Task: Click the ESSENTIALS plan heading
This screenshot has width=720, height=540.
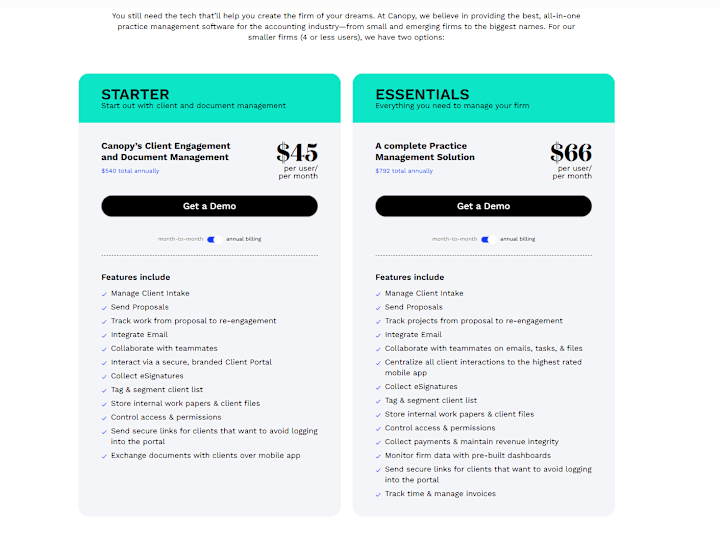Action: (422, 94)
